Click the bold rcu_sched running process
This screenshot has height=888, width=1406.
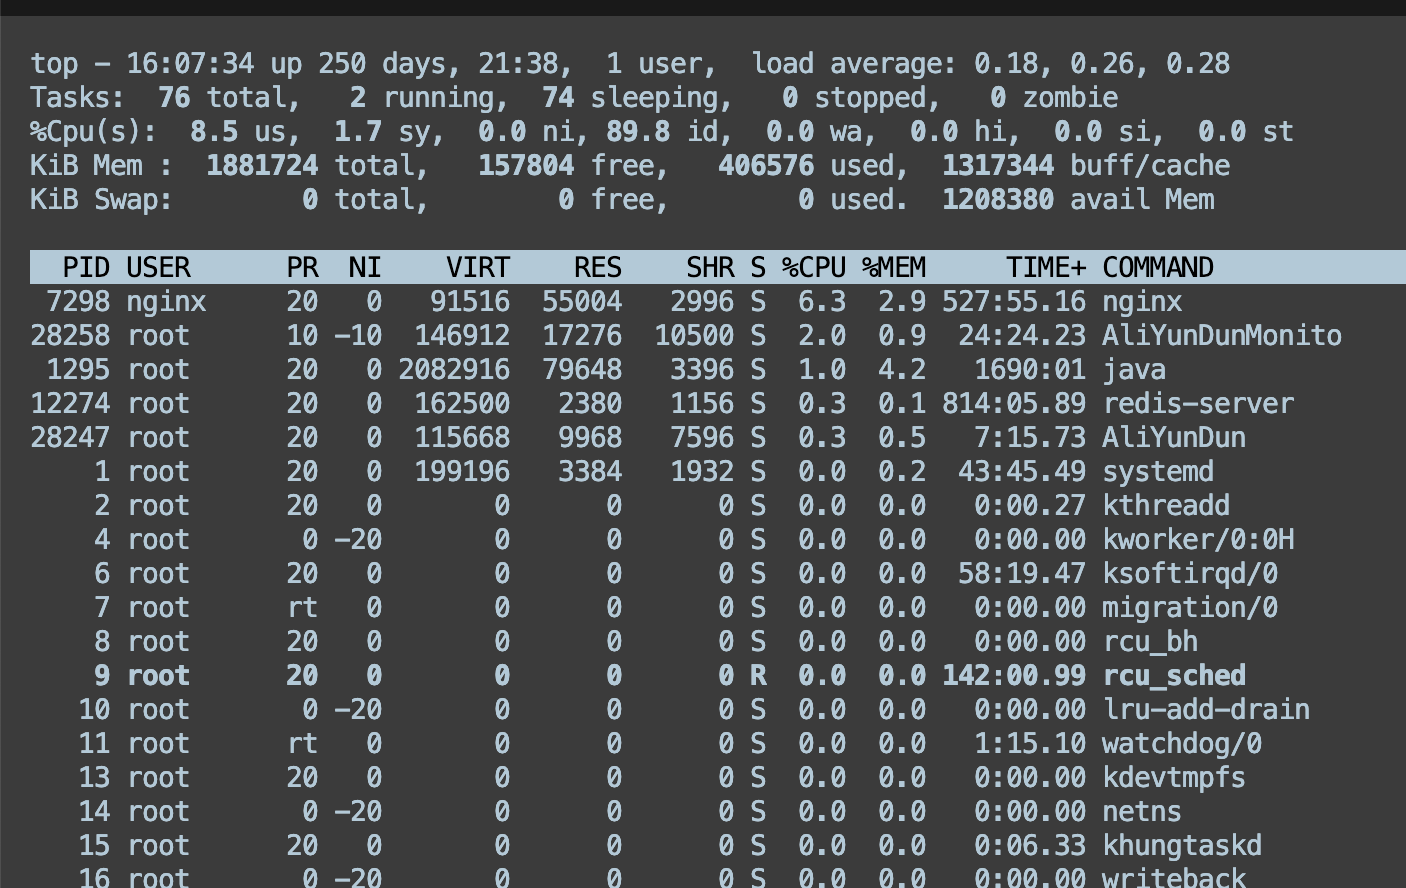[x=1174, y=676]
